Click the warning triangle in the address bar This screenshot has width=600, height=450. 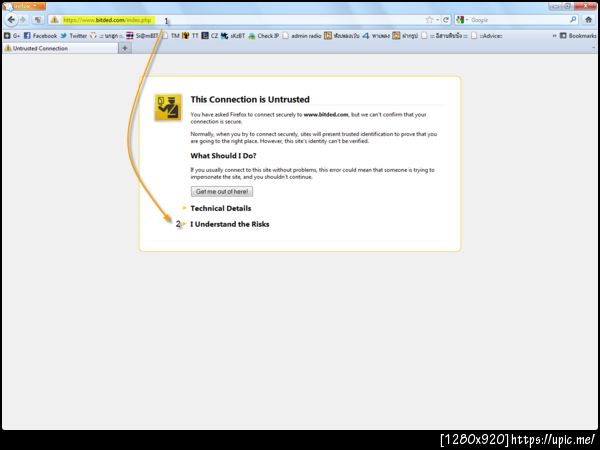tap(55, 20)
